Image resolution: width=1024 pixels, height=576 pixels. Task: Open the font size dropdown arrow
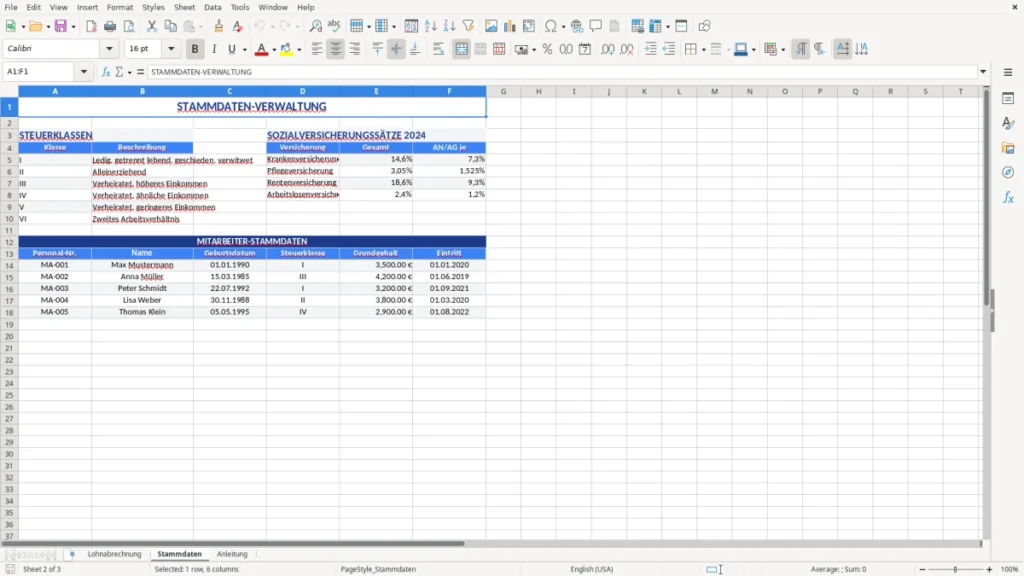[171, 49]
